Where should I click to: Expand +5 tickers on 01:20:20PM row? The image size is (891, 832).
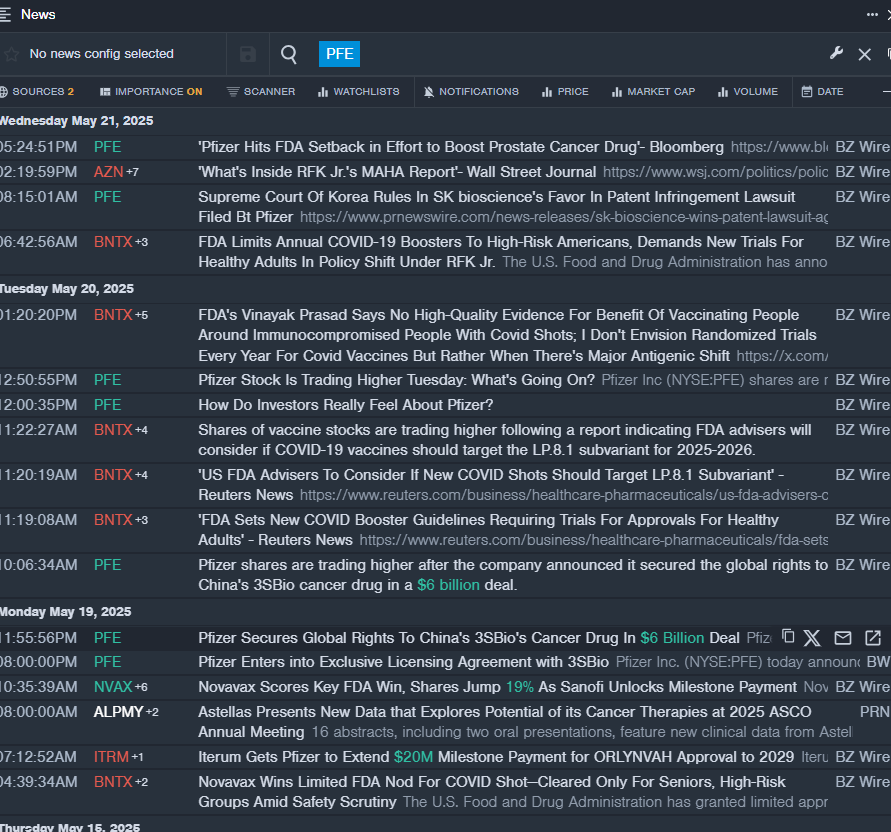(x=141, y=315)
